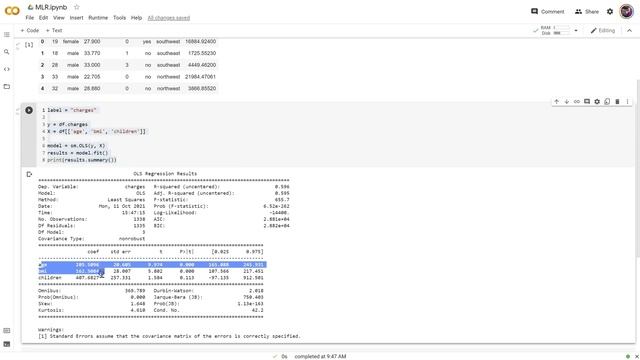640x360 pixels.
Task: Open the terminal icon at bottom left
Action: 7,344
